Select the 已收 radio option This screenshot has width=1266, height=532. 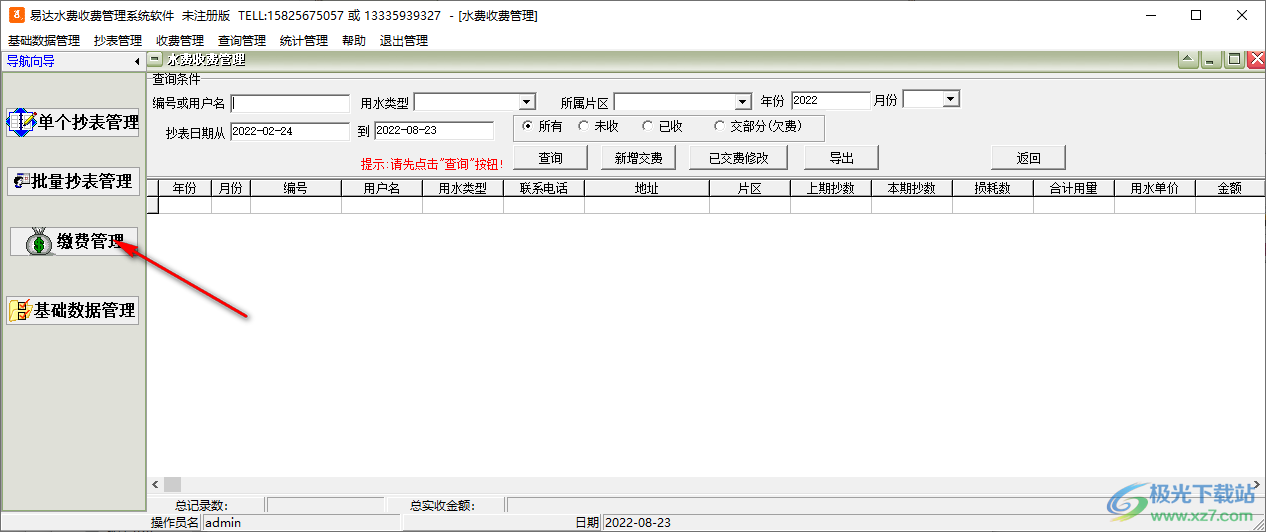coord(662,126)
